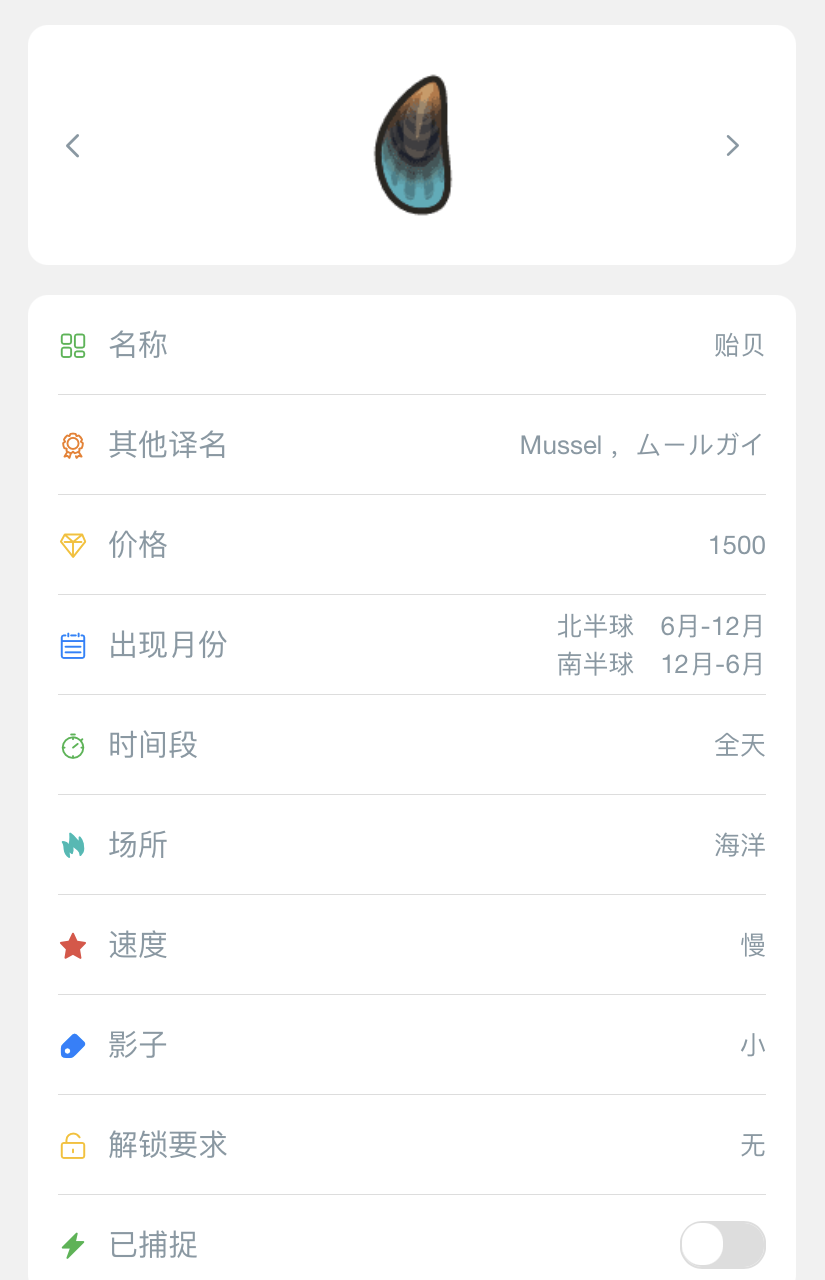Click the green stopwatch icon beside 时间段
Viewport: 825px width, 1280px height.
click(73, 745)
